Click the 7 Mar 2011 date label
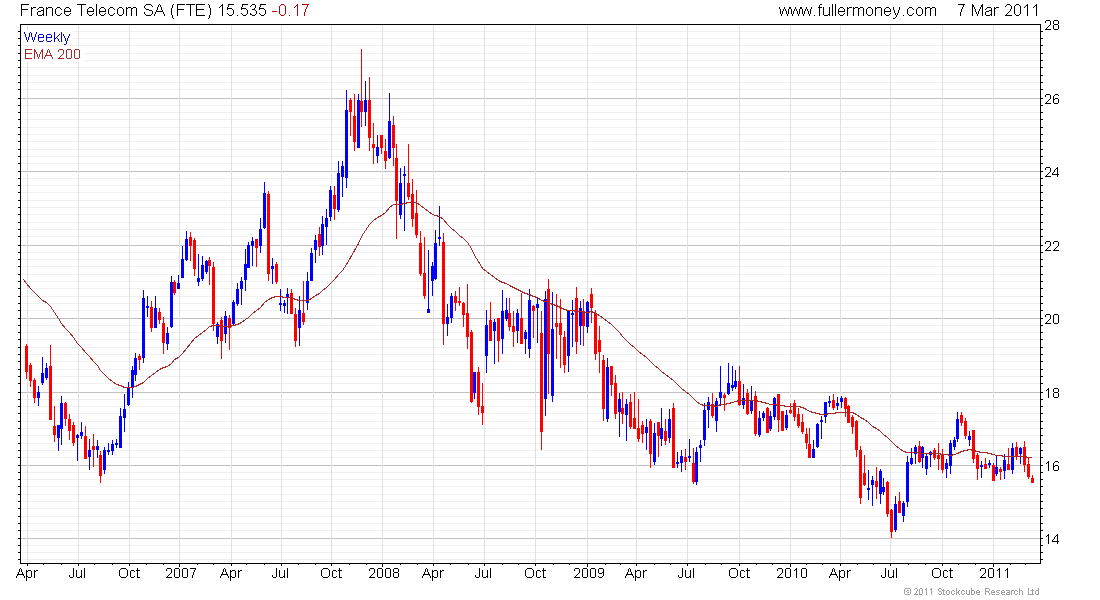 point(996,10)
